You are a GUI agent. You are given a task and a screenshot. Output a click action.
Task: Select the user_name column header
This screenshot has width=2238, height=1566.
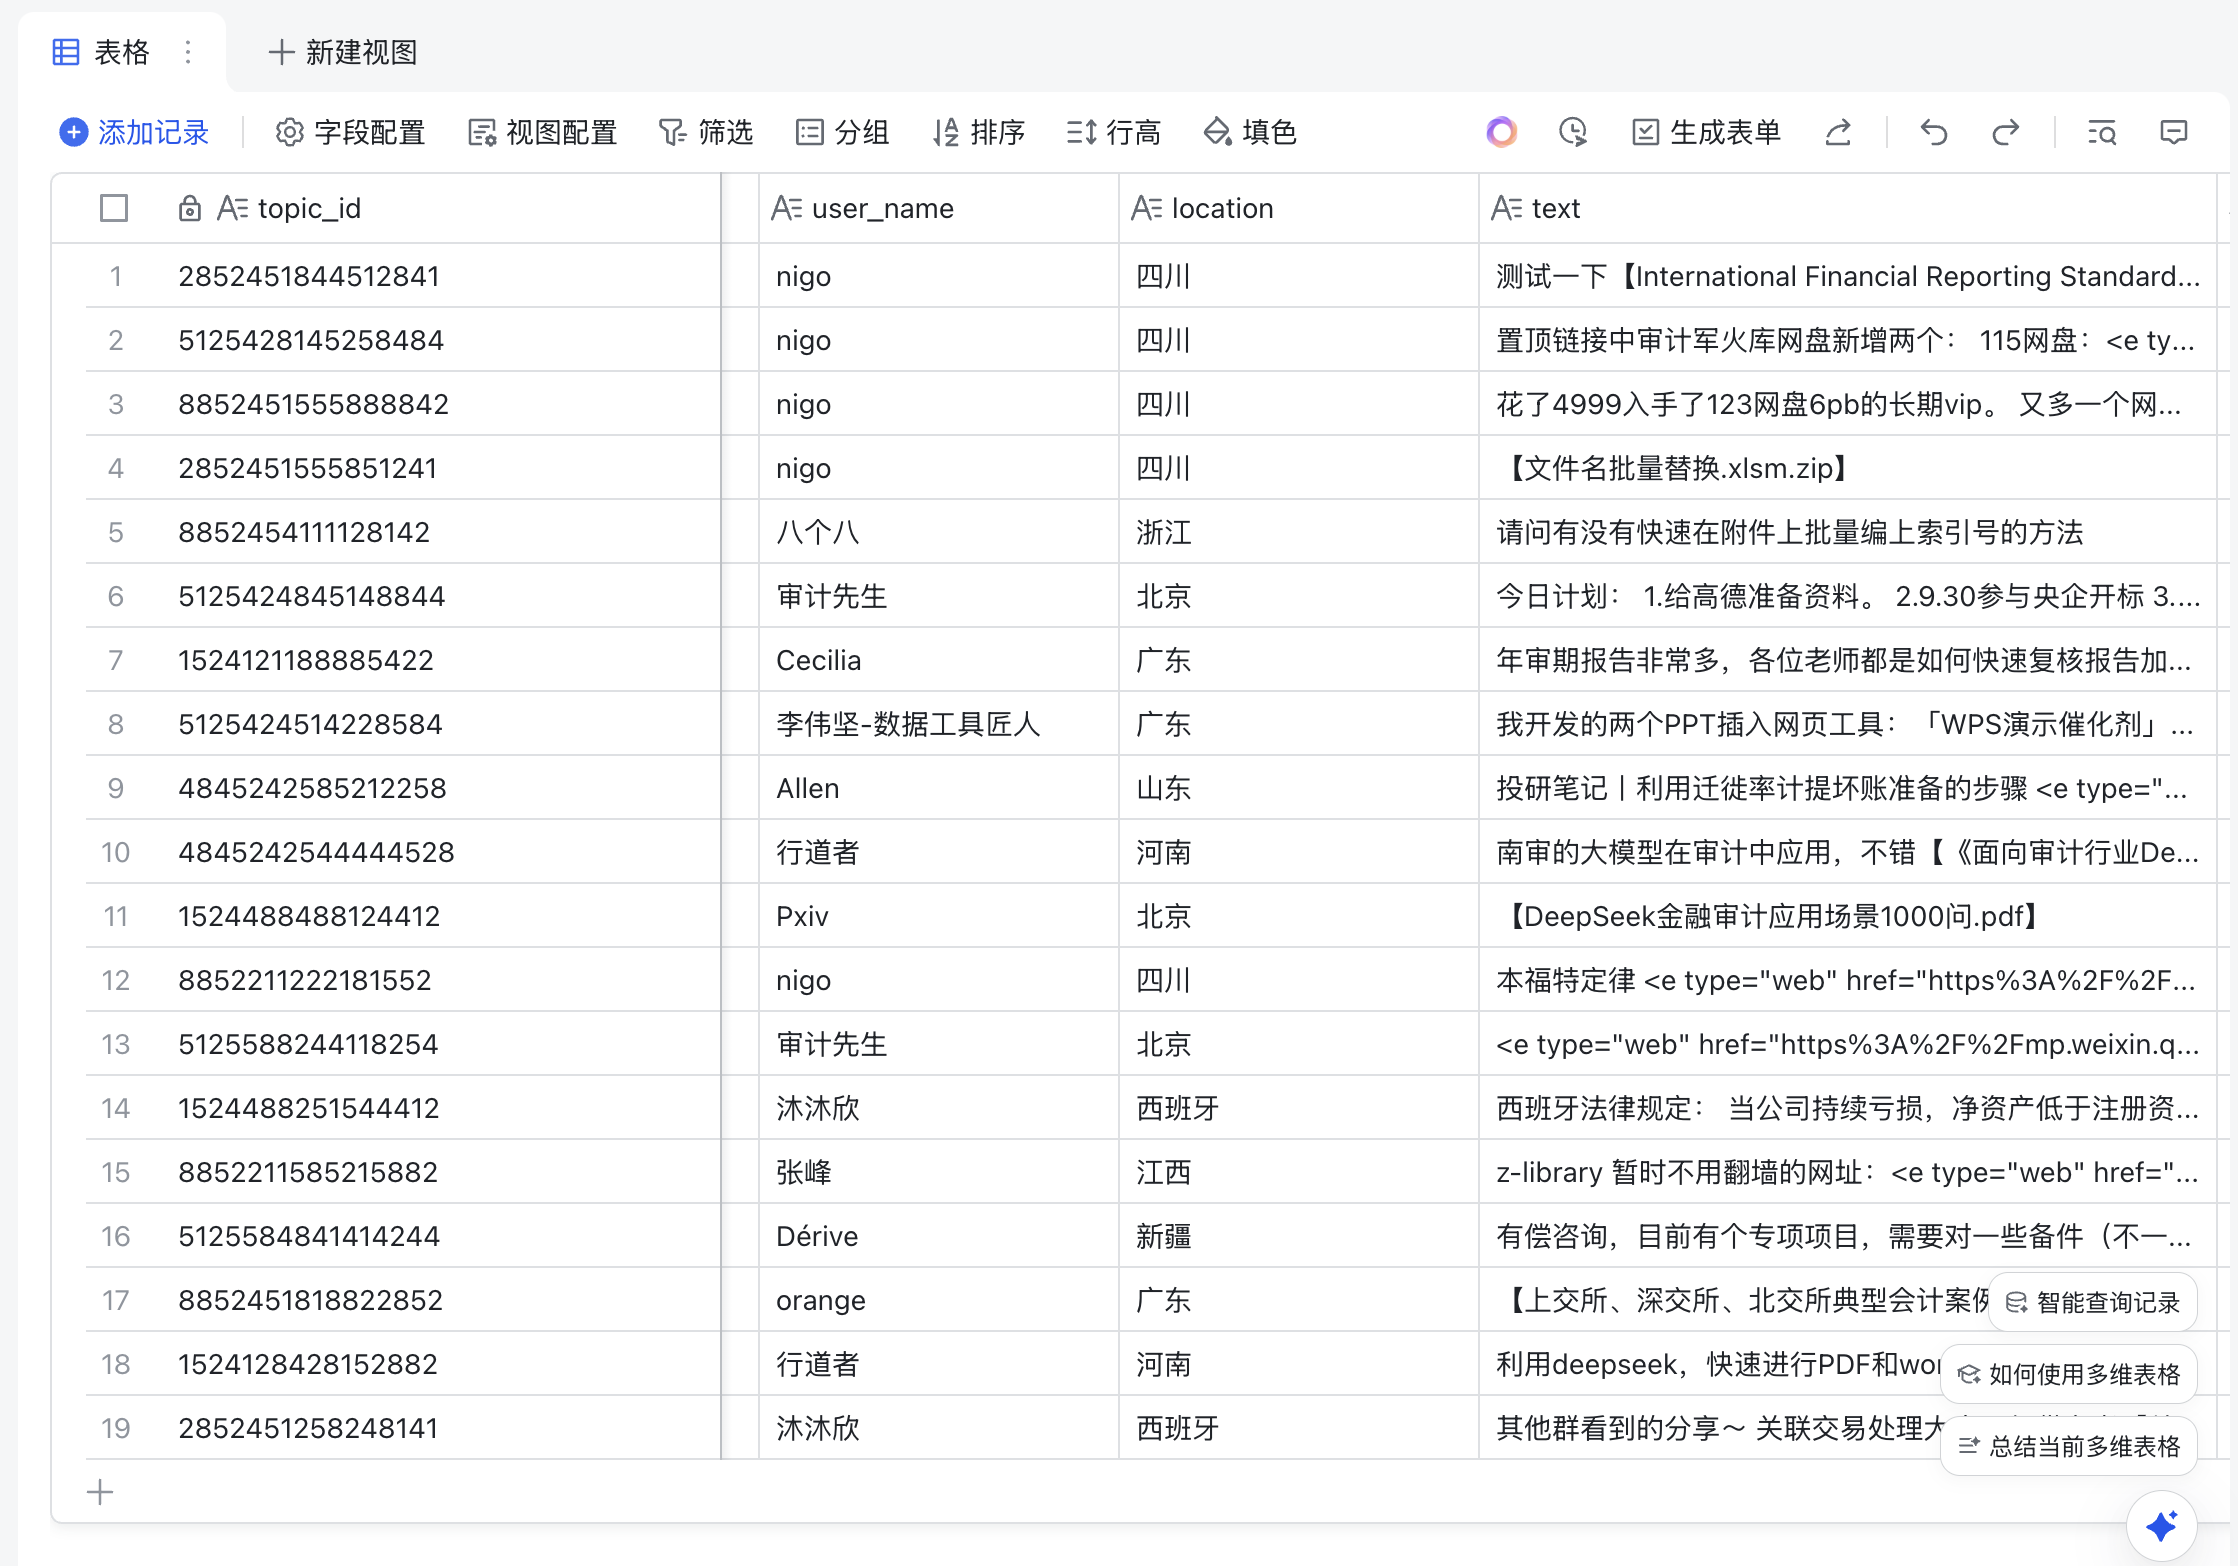click(938, 208)
